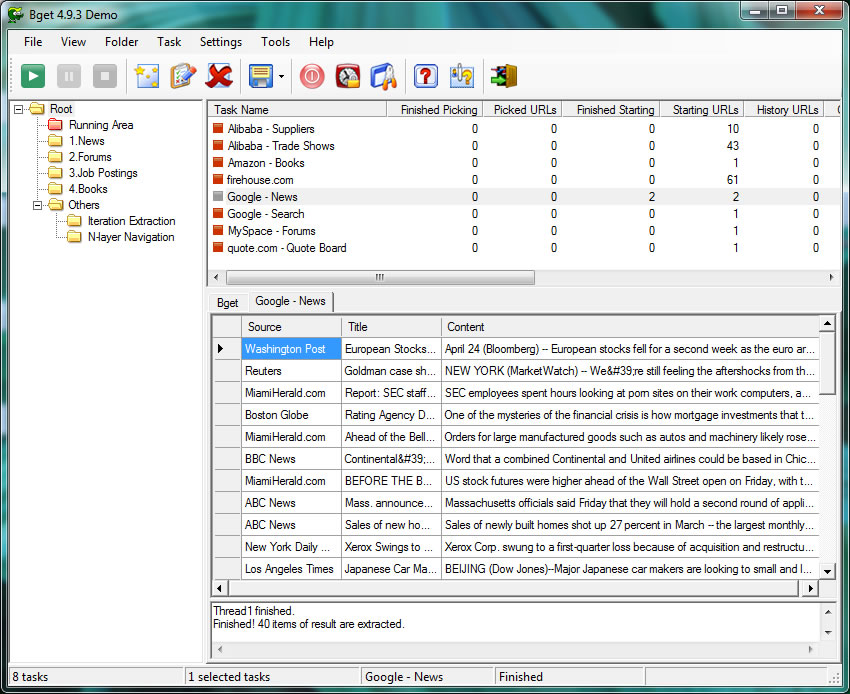
Task: Open the dropdown arrow beside Save icon
Action: [x=281, y=76]
